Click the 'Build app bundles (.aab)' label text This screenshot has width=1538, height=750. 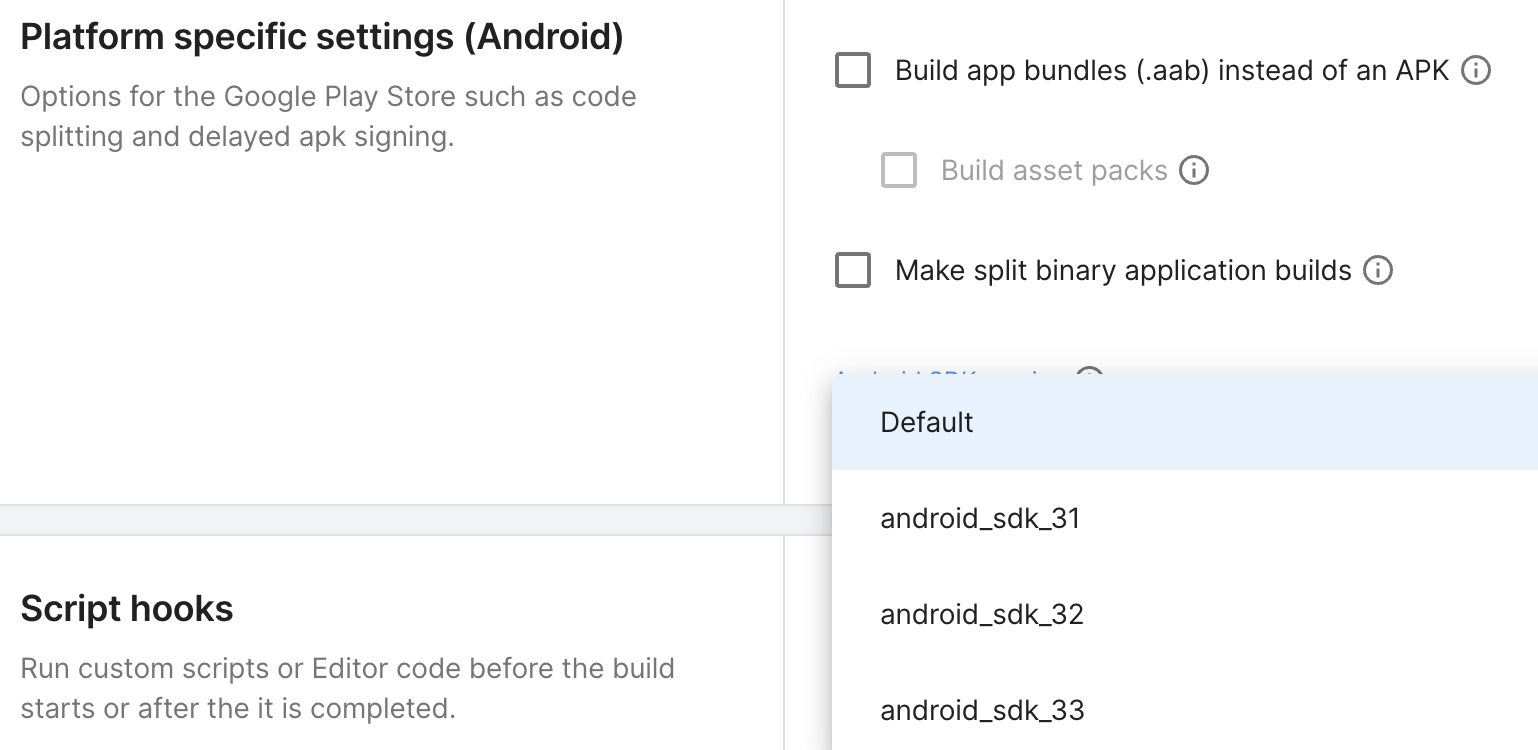click(1171, 71)
